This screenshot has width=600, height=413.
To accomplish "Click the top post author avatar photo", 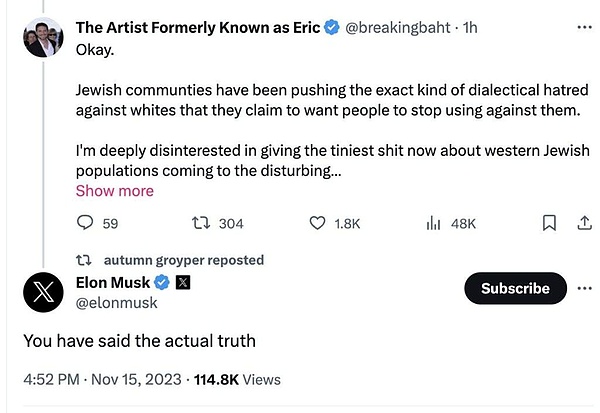I will point(44,38).
